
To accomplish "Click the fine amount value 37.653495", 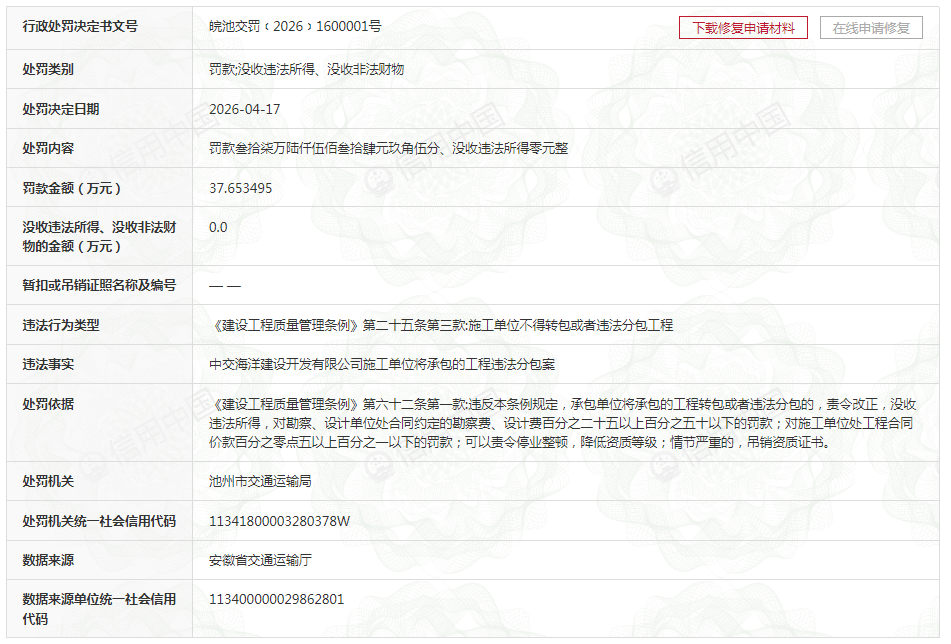I will coord(240,188).
